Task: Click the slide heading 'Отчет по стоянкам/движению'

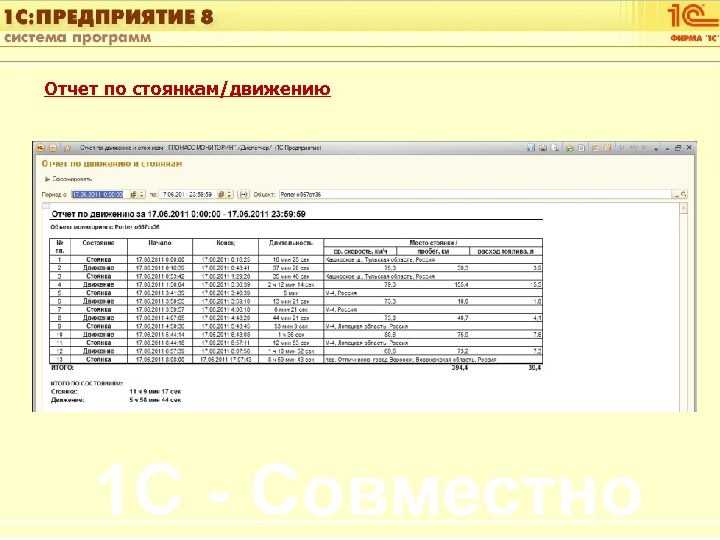Action: [187, 89]
